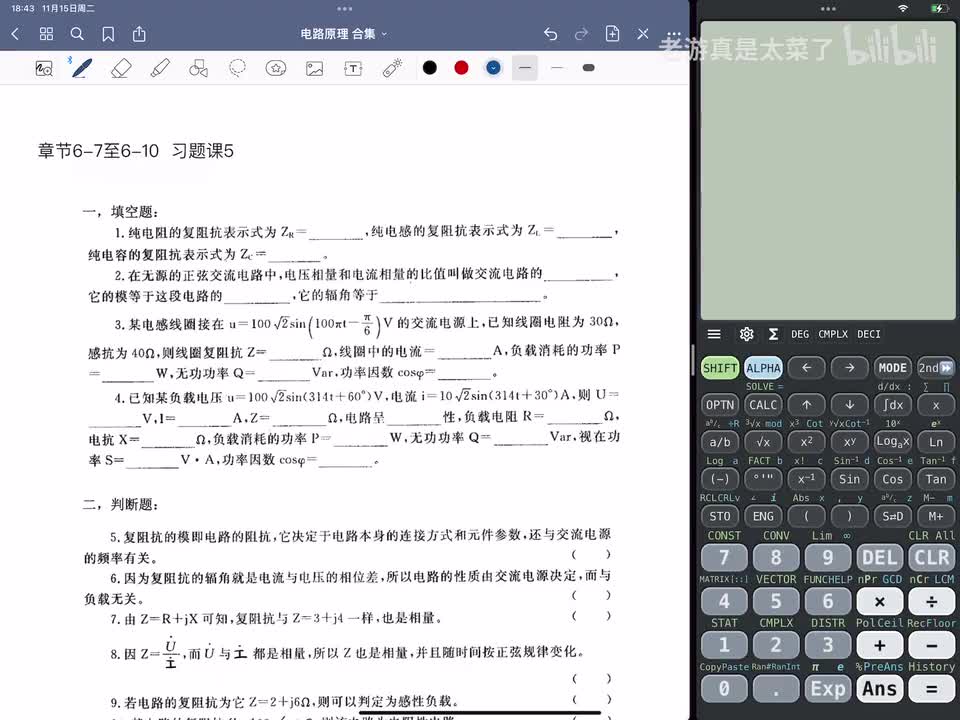960x720 pixels.
Task: Open the share/export icon
Action: [x=140, y=34]
